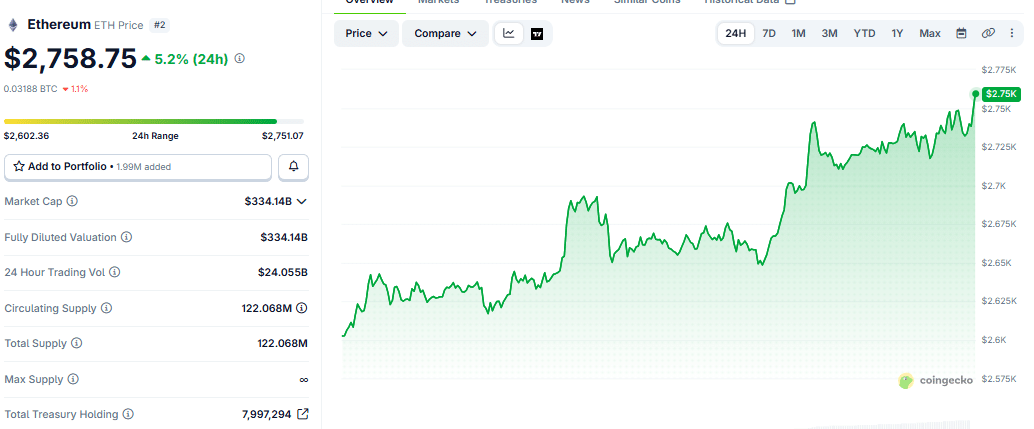
Task: Click the info icon beside 5.2% (24h)
Action: (x=239, y=59)
